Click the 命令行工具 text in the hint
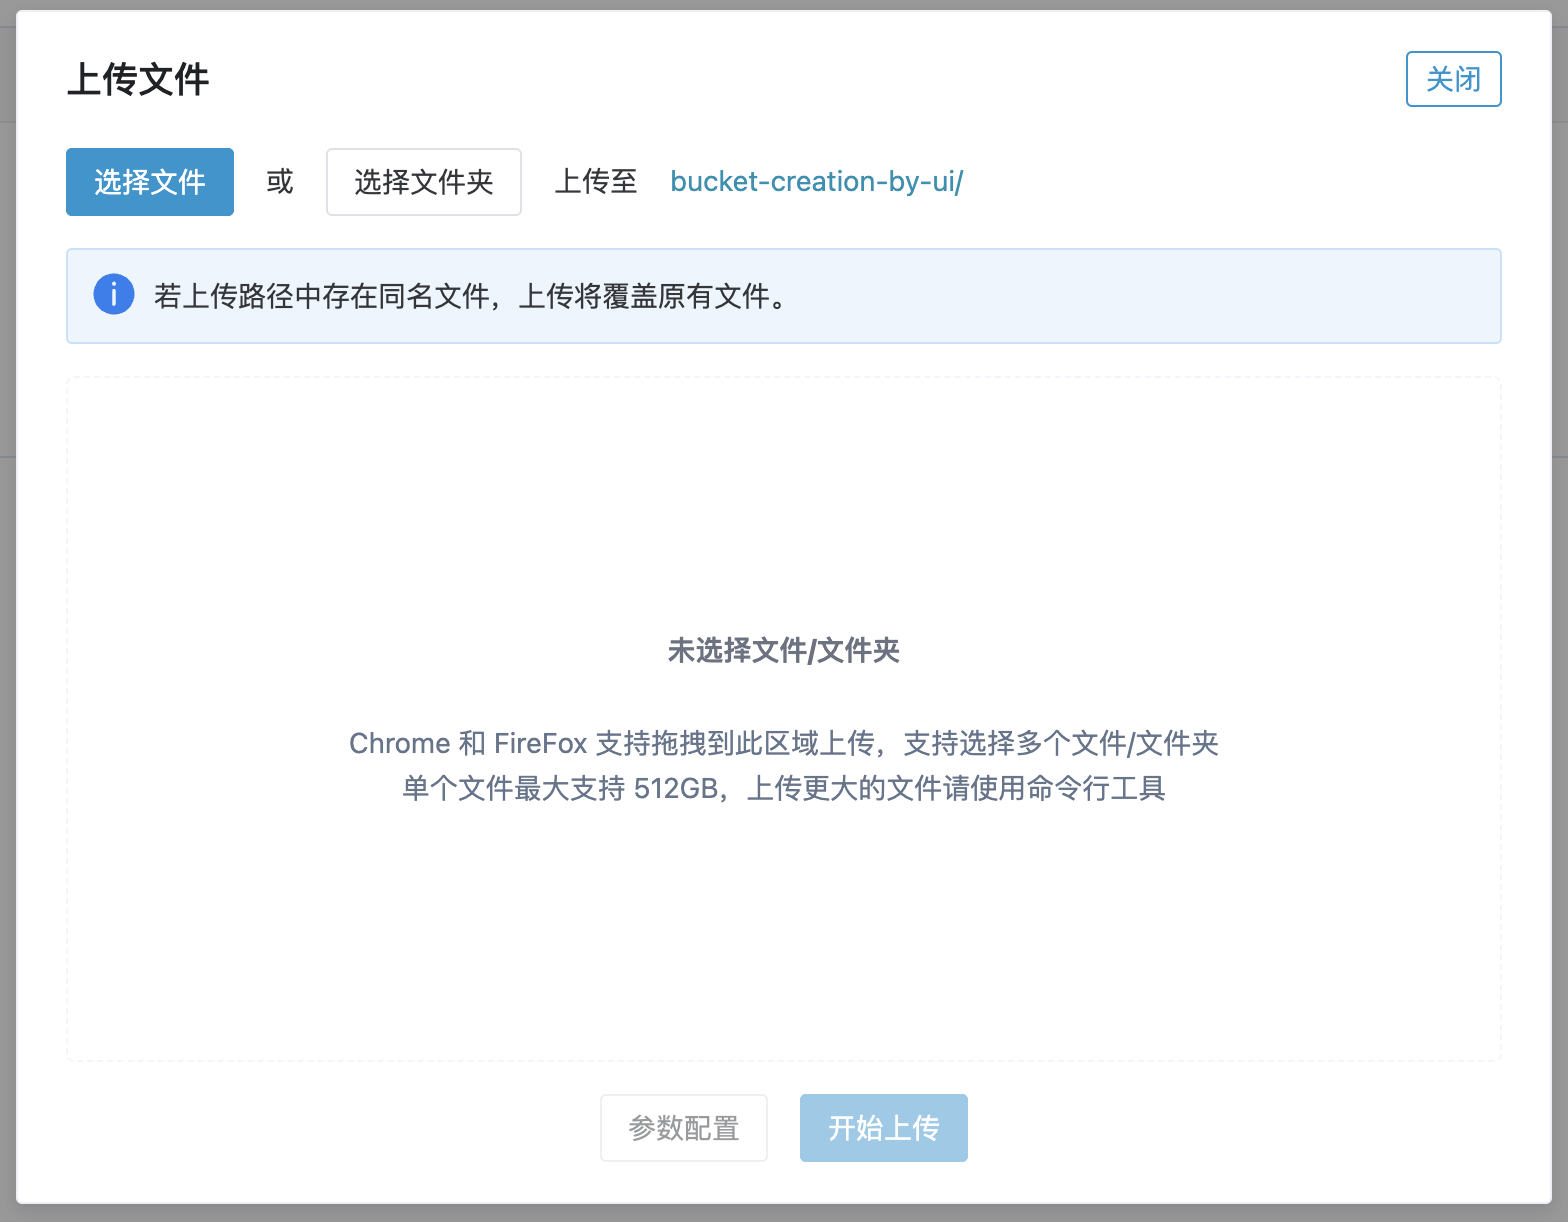The width and height of the screenshot is (1568, 1222). click(x=1110, y=789)
